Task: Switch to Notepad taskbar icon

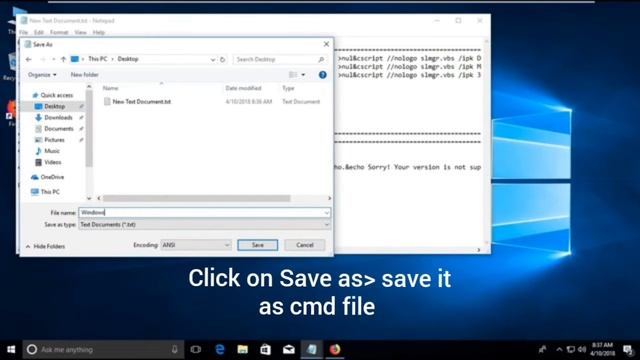Action: click(x=312, y=349)
